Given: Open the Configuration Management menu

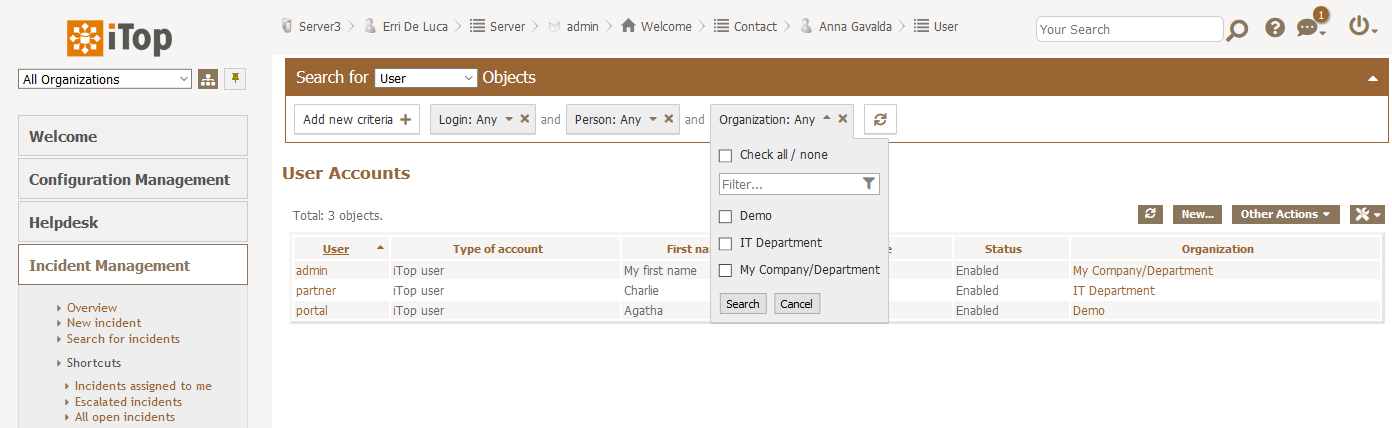Looking at the screenshot, I should 132,180.
